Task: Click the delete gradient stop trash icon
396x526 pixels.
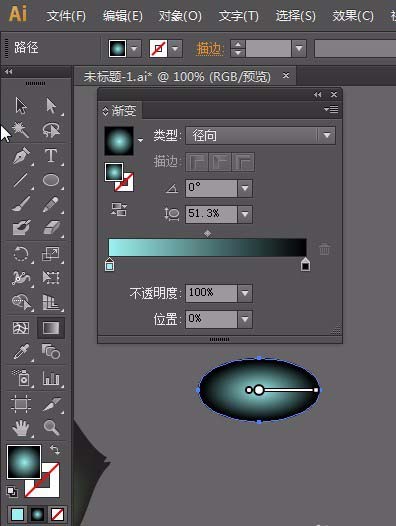Action: 324,249
